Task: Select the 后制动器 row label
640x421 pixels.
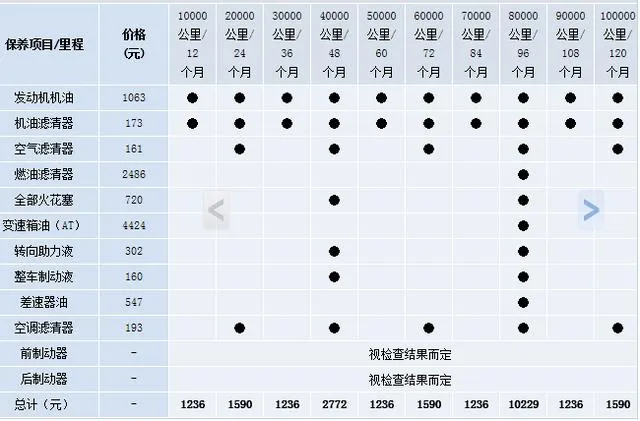Action: click(44, 379)
